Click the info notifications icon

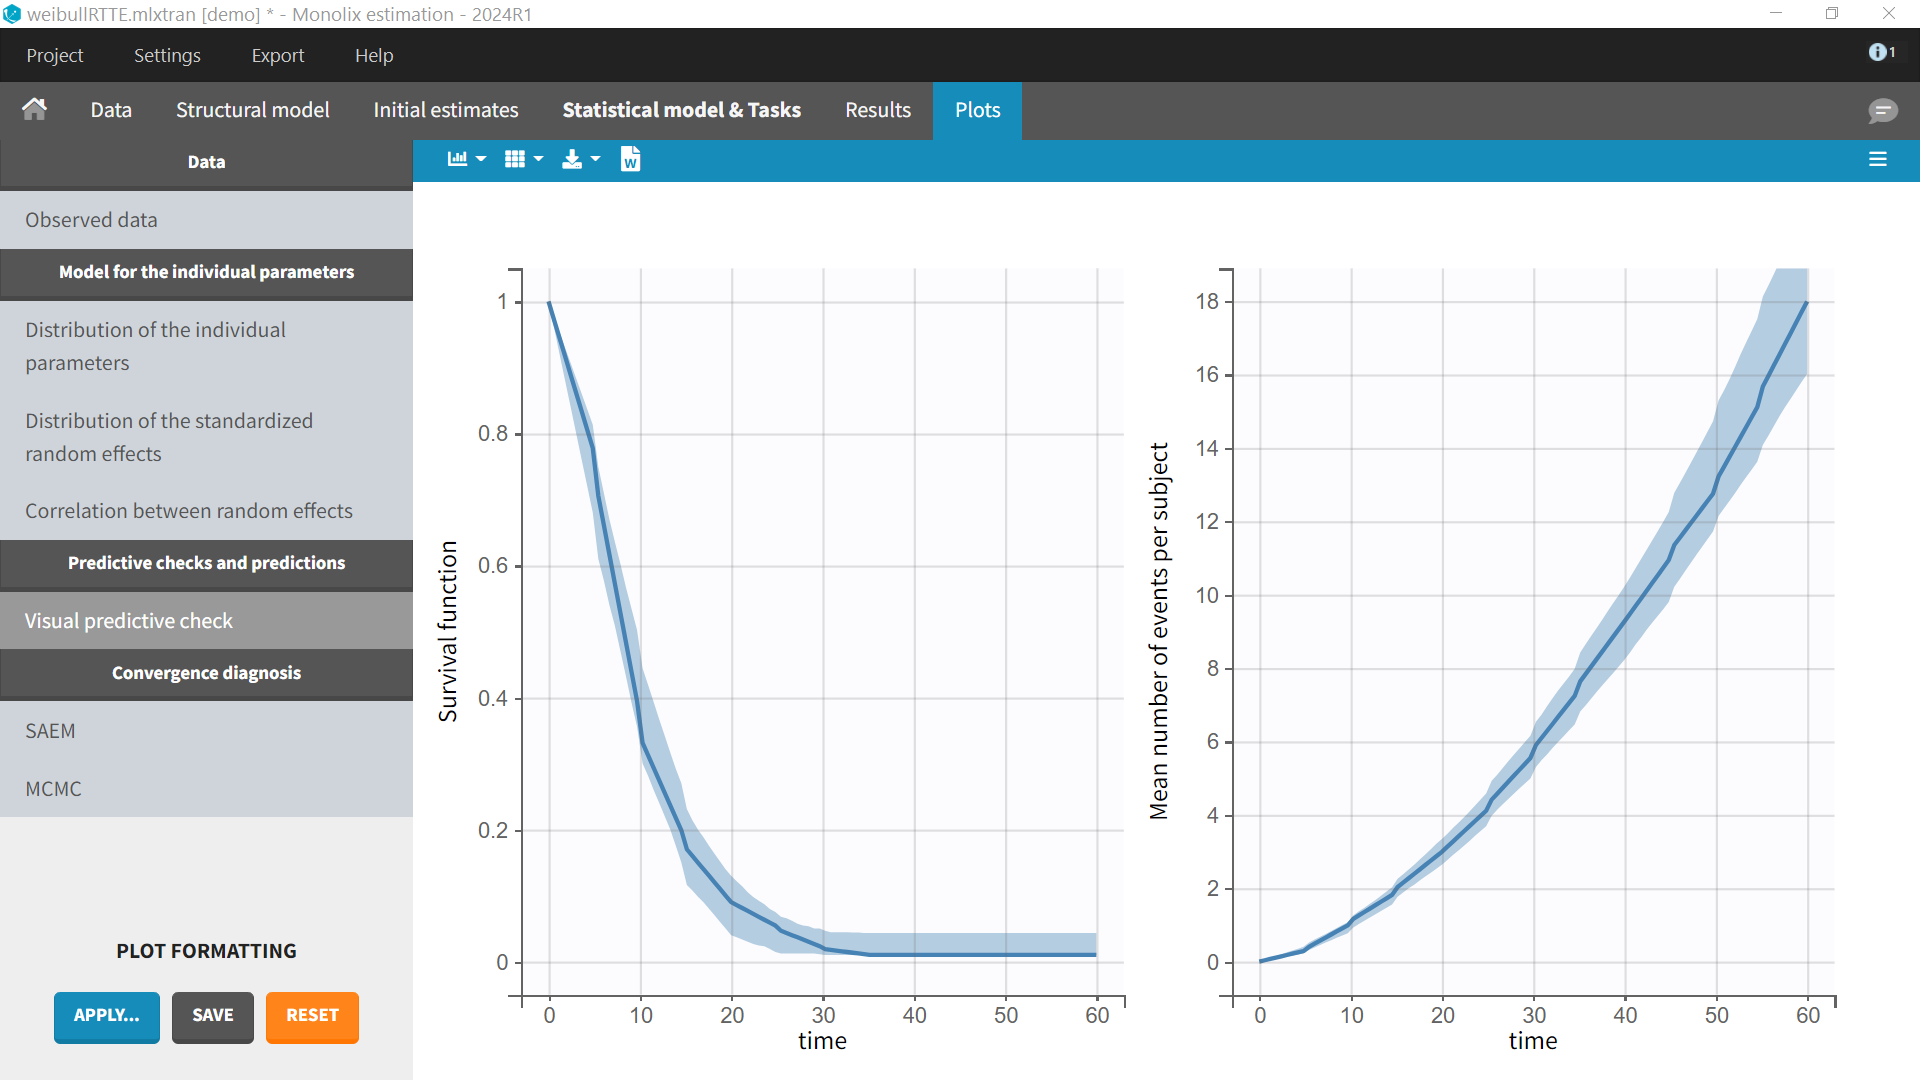(x=1880, y=52)
